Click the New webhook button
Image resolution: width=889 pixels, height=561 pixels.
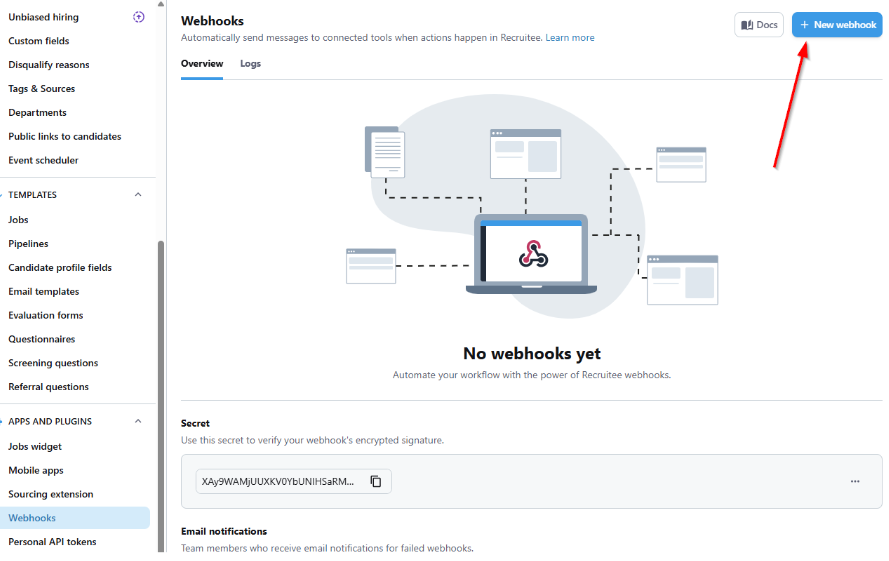[837, 25]
